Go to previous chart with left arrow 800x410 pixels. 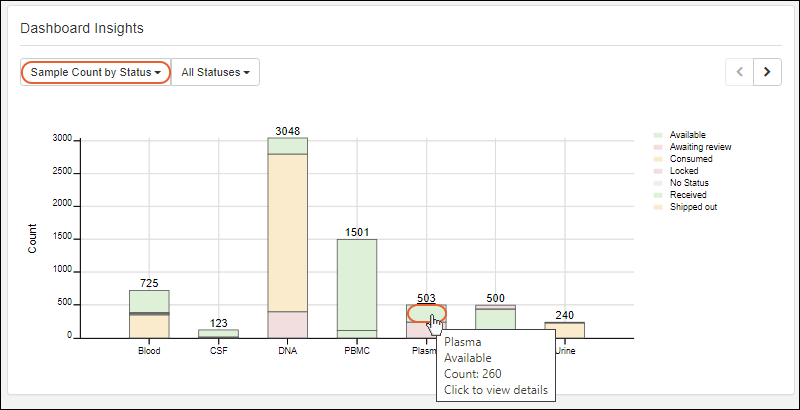pos(740,72)
